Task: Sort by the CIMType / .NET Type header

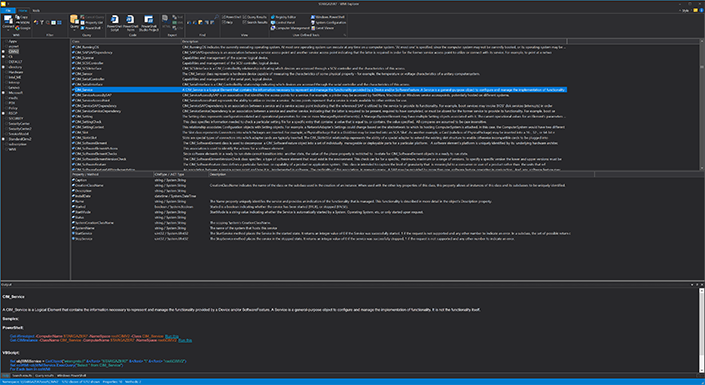Action: coord(181,174)
